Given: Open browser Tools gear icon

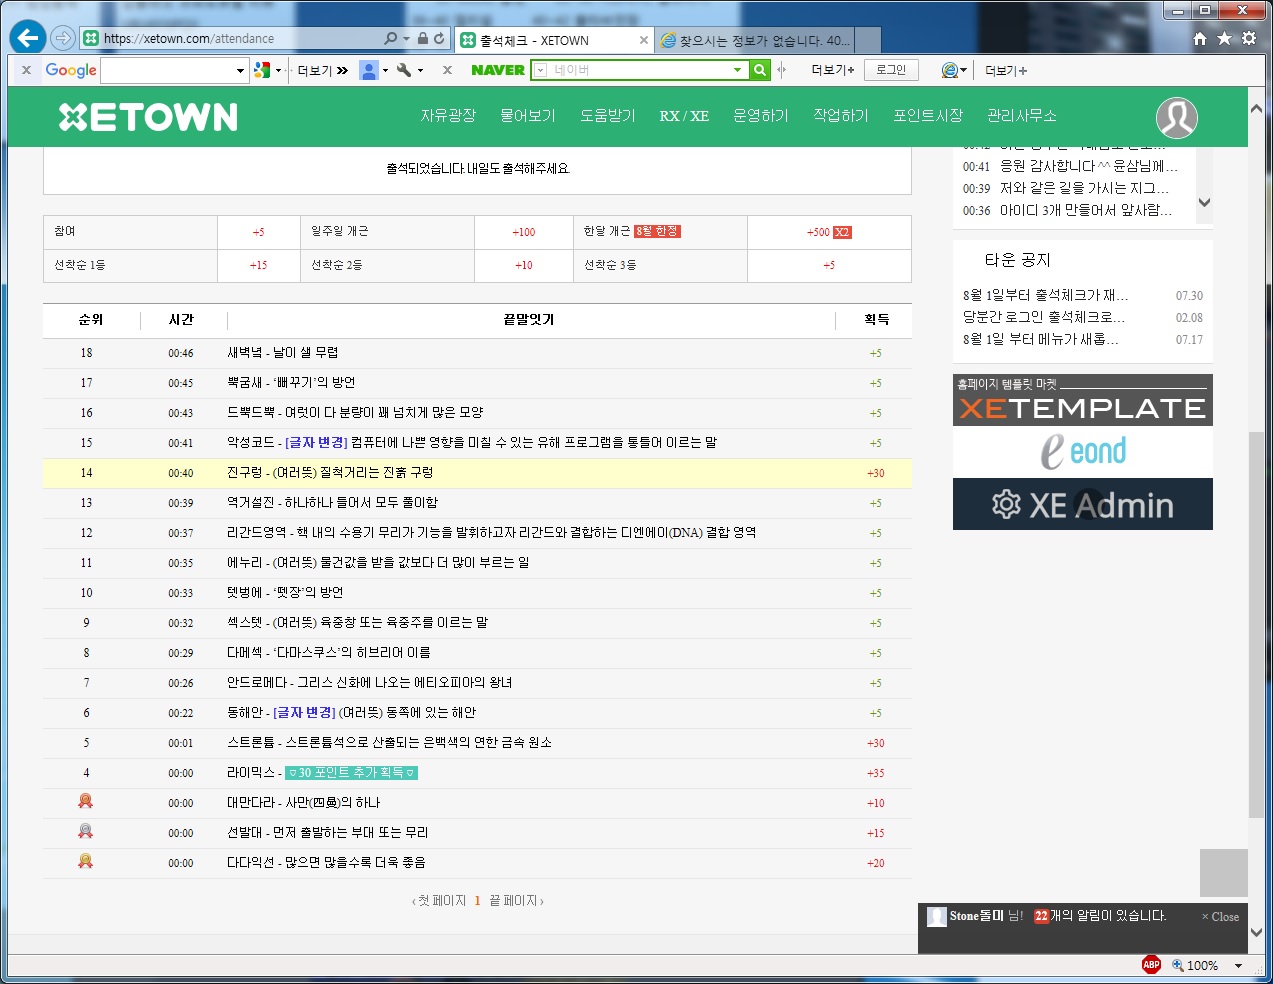Looking at the screenshot, I should tap(1249, 38).
